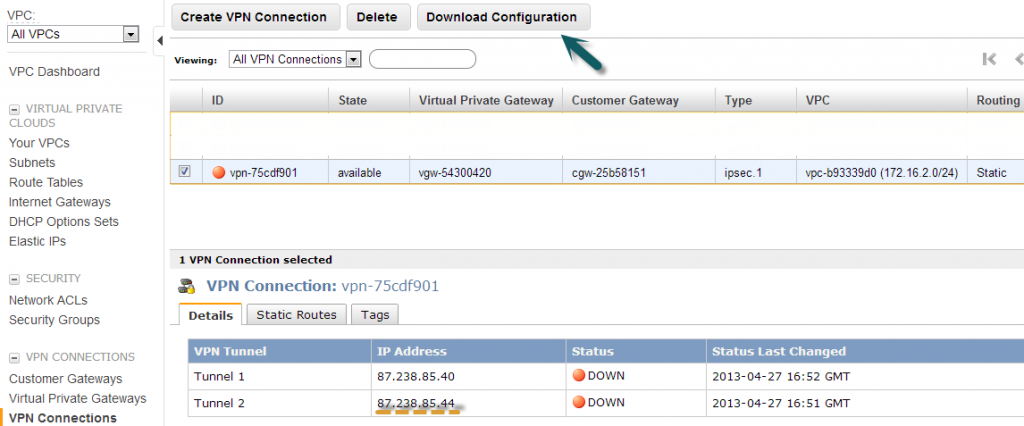This screenshot has width=1024, height=426.
Task: Click the VPN search filter field
Action: [422, 60]
